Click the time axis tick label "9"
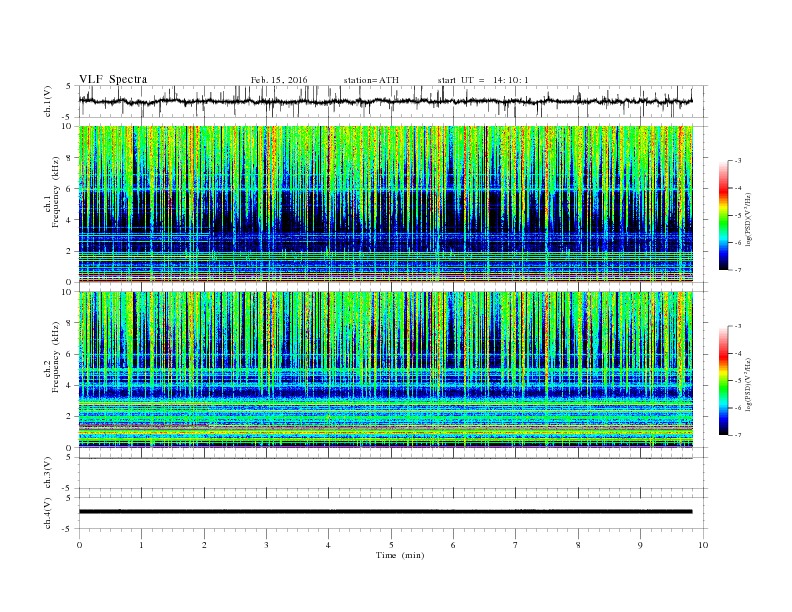The width and height of the screenshot is (792, 612). point(640,545)
